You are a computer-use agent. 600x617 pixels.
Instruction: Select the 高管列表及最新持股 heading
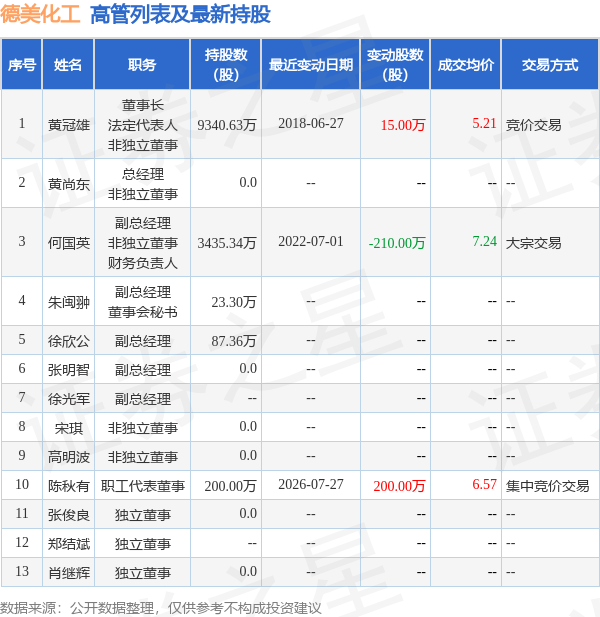tap(180, 15)
